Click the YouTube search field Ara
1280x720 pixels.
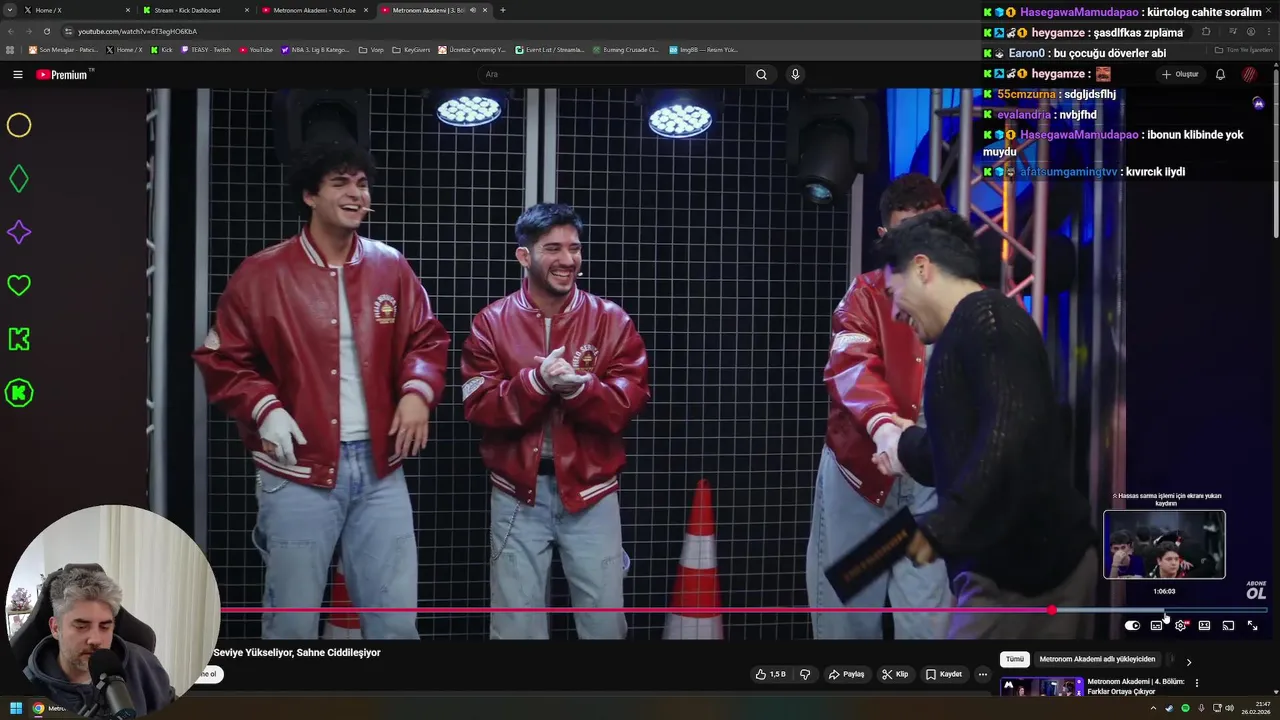(612, 74)
